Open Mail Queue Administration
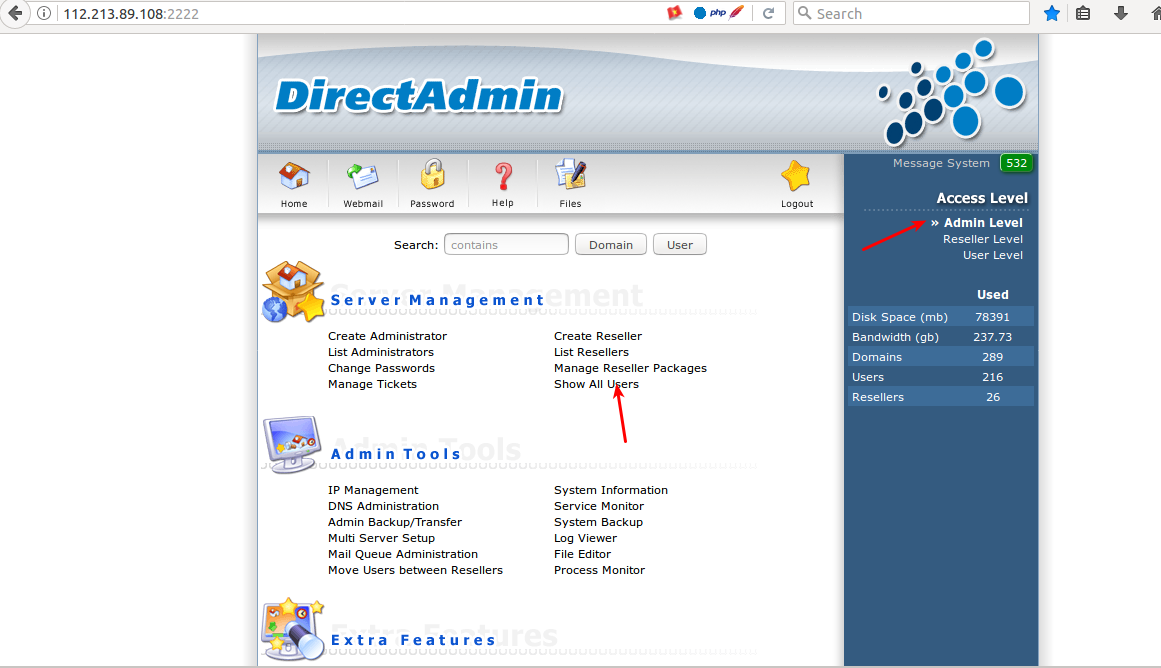Screen dimensions: 1161x668 click(403, 554)
